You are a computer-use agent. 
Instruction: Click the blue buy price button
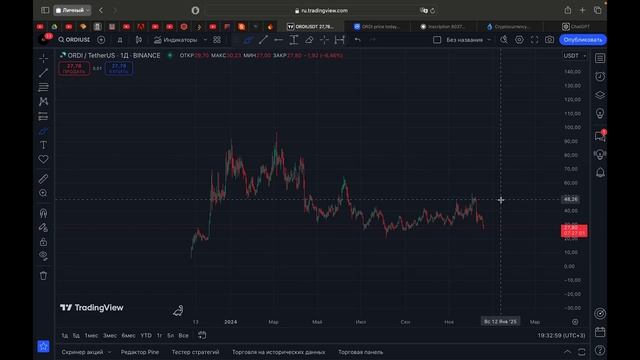[119, 68]
